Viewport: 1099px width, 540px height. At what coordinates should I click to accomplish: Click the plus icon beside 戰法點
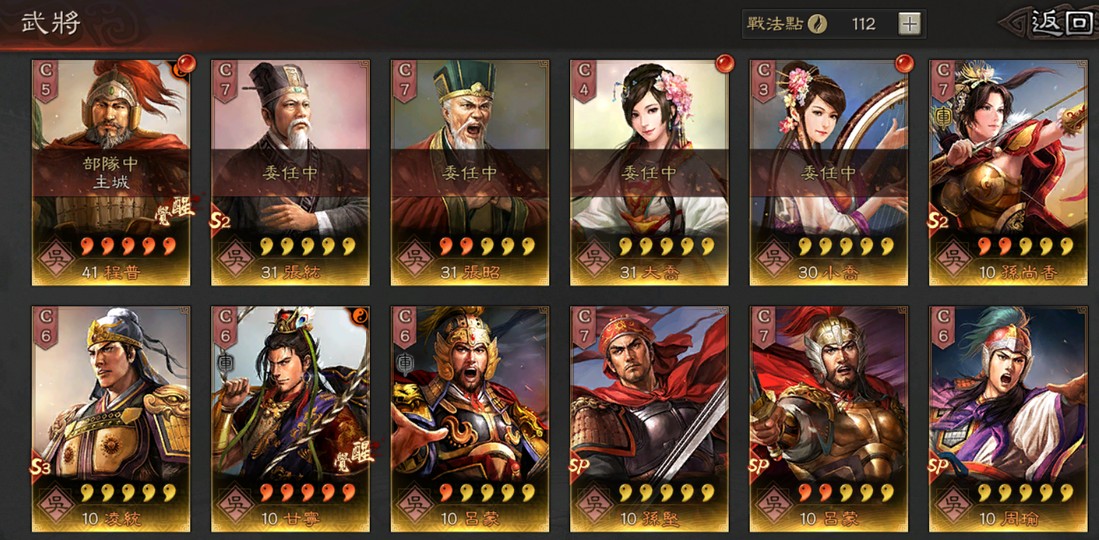coord(909,25)
